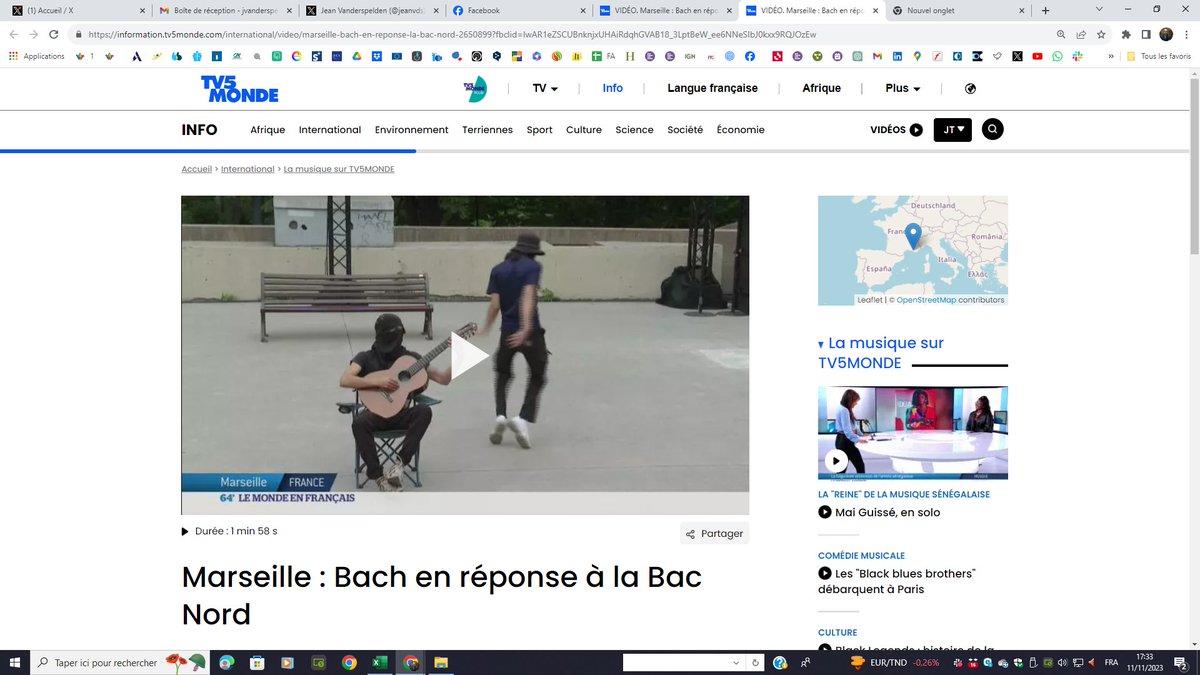Play the Marseille video
Image resolution: width=1200 pixels, height=675 pixels.
pos(469,356)
